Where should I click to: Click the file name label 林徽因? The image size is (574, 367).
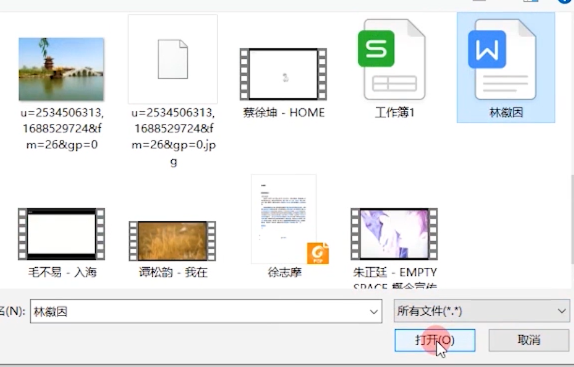click(x=506, y=113)
